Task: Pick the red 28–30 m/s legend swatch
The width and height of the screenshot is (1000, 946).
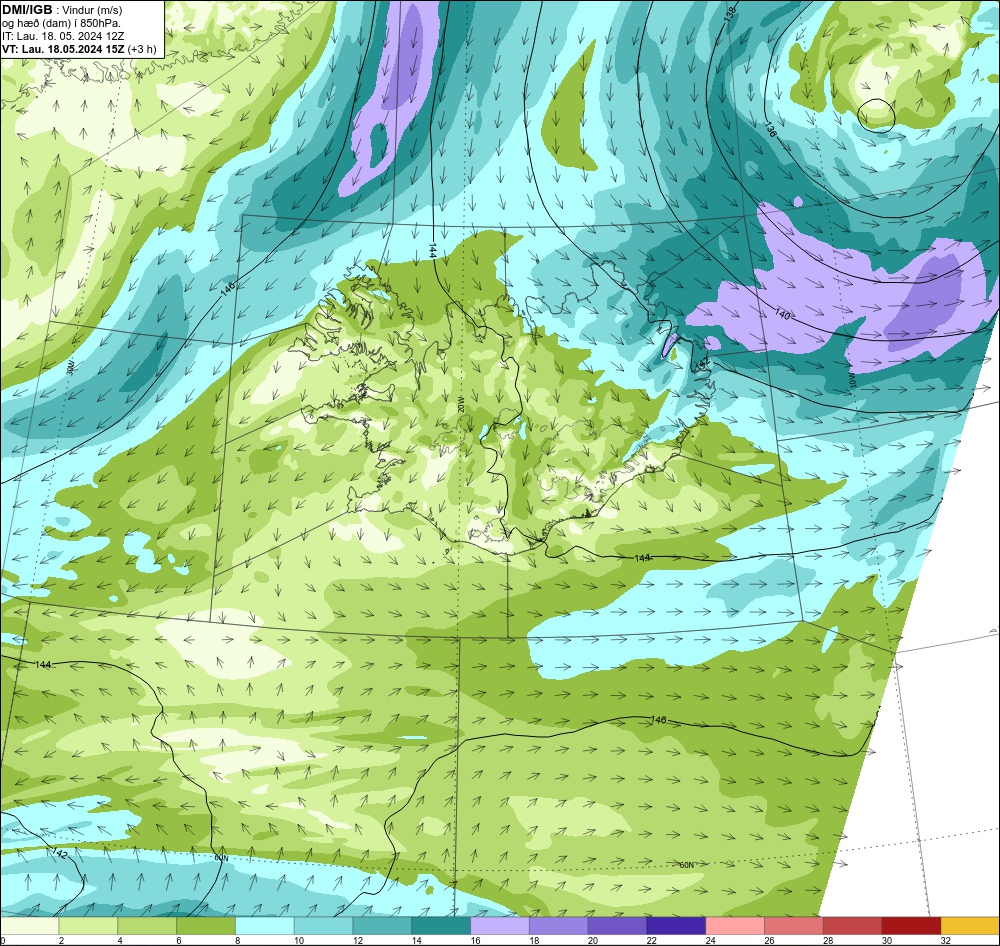Action: (x=853, y=926)
